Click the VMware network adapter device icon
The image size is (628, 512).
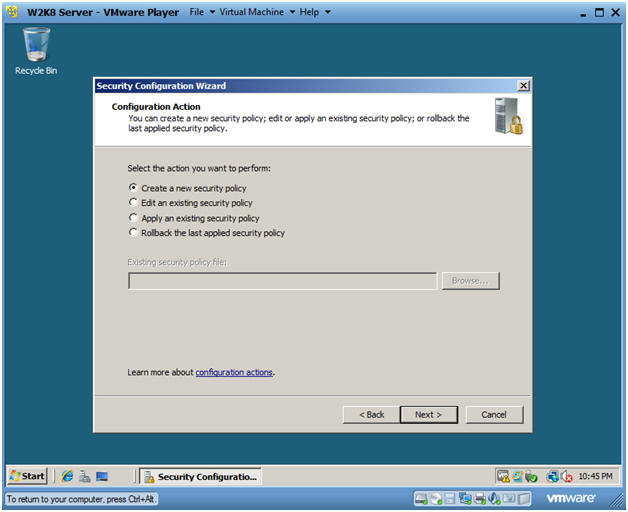[465, 499]
